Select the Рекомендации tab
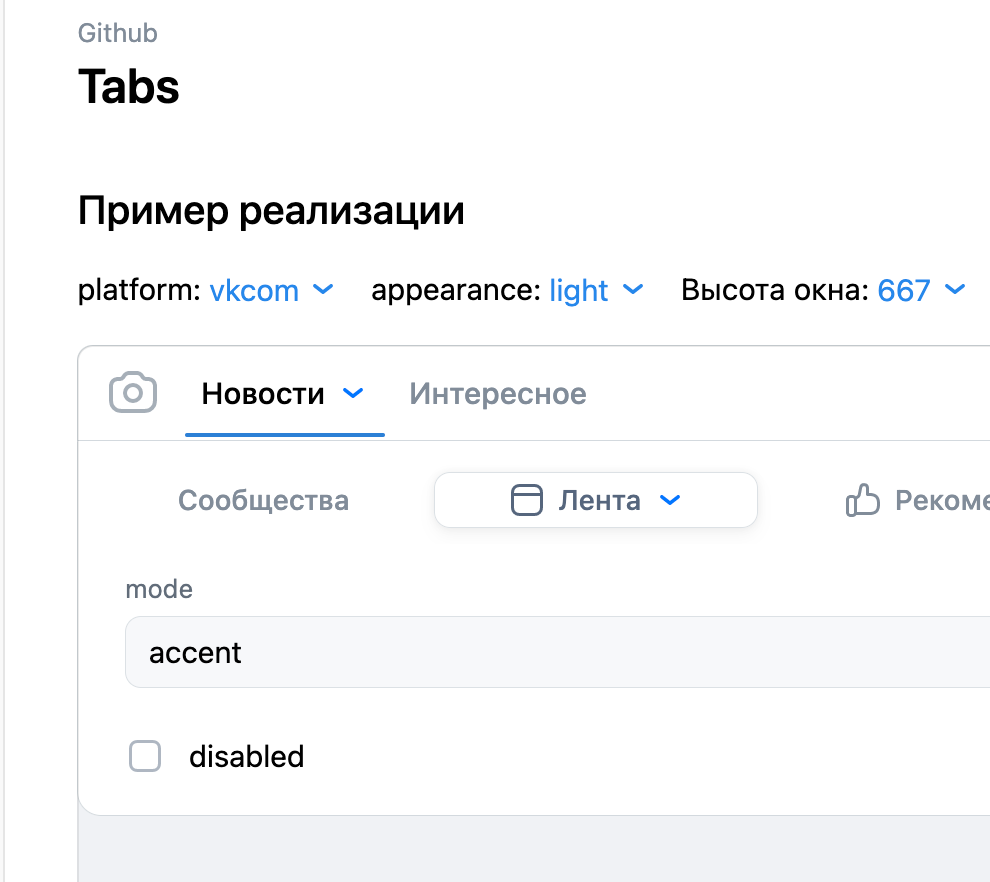 pyautogui.click(x=930, y=500)
